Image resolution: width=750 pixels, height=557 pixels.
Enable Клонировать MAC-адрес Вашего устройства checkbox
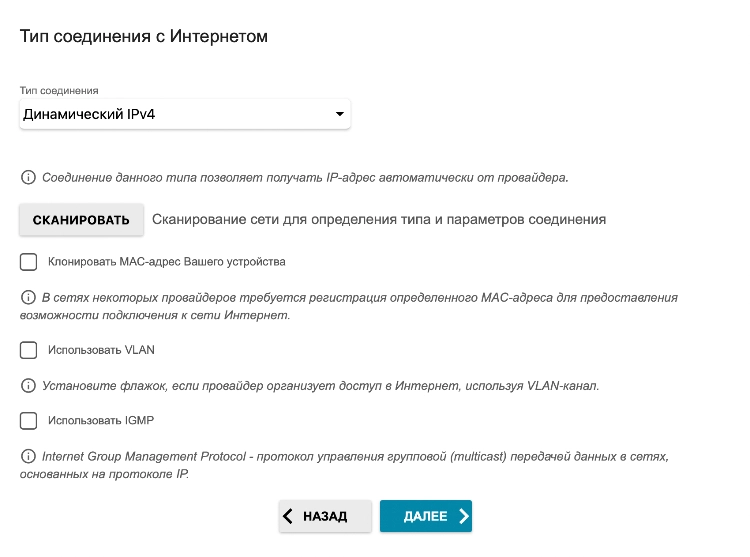point(28,262)
